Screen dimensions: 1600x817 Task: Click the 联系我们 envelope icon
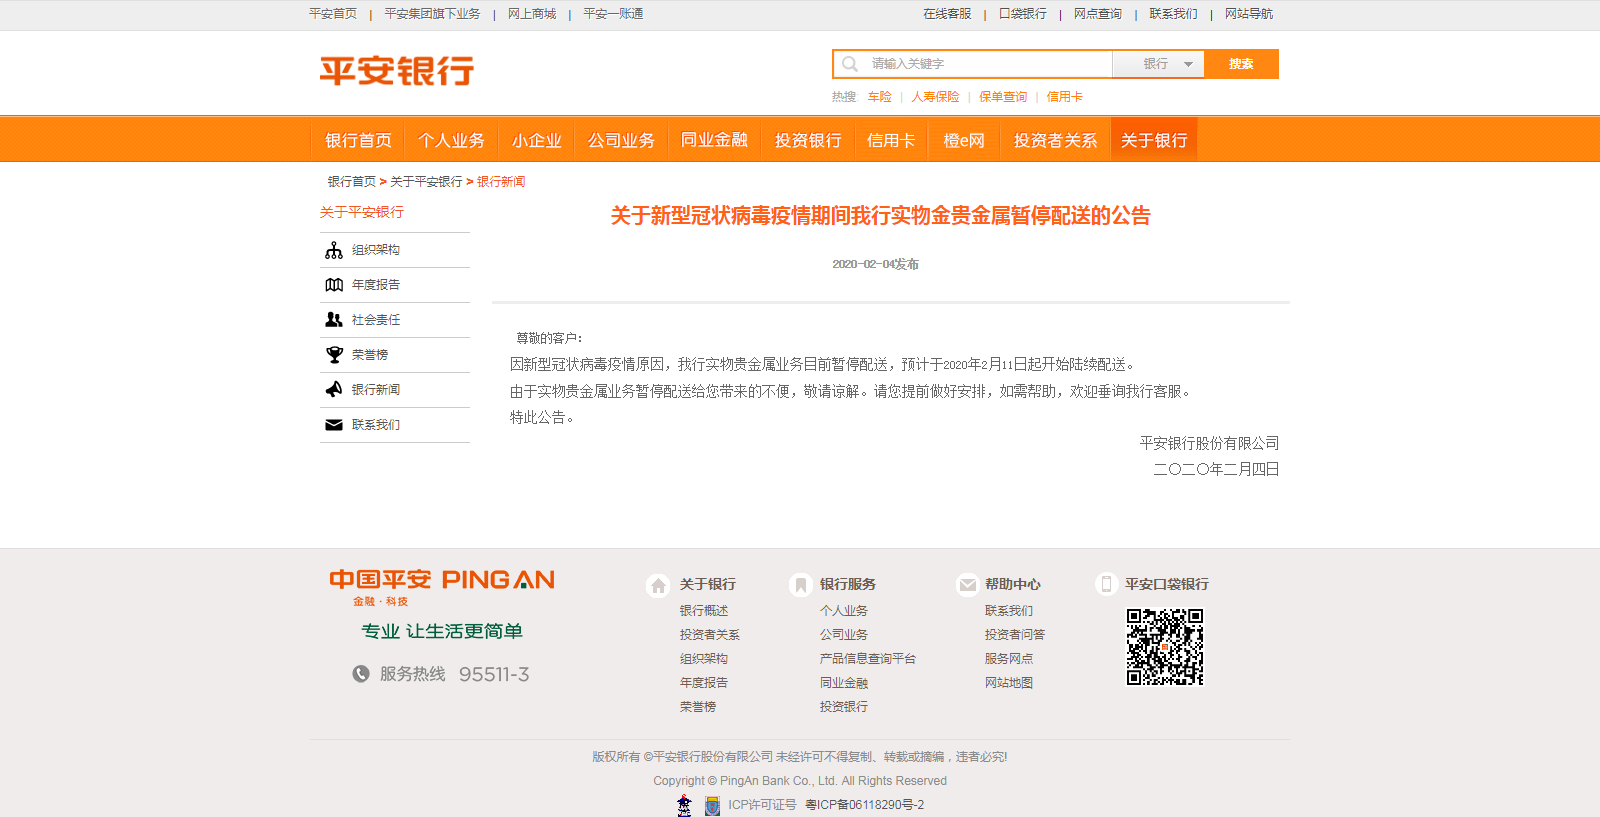pos(334,425)
